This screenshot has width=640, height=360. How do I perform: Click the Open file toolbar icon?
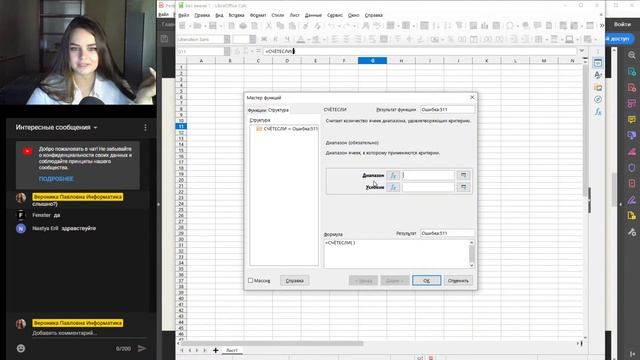(198, 26)
